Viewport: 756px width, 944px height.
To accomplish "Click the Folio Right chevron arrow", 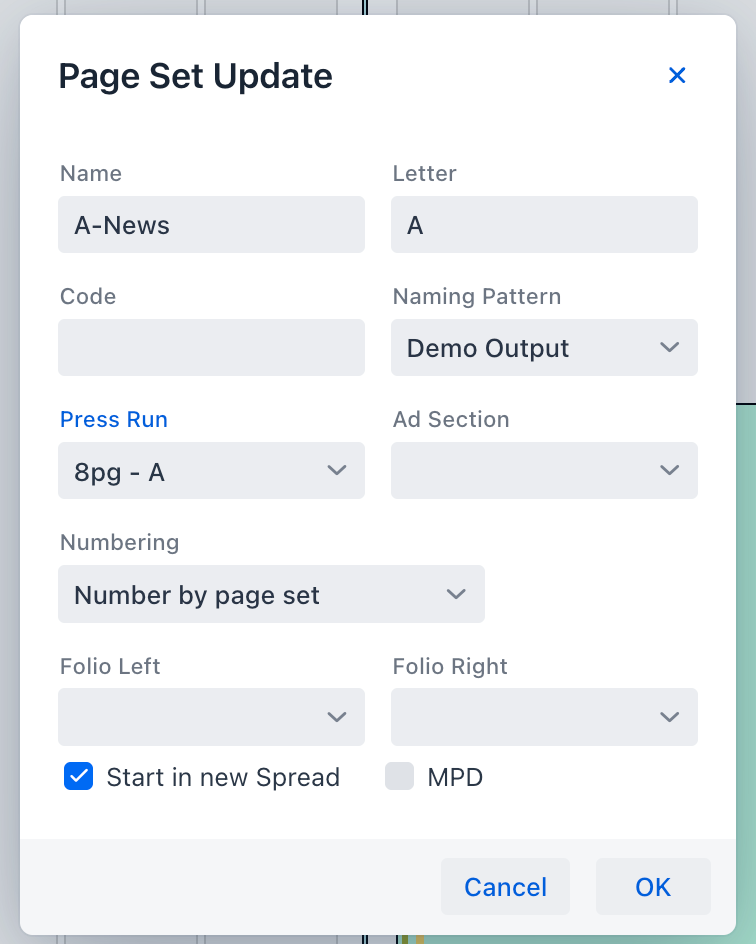I will [x=670, y=717].
